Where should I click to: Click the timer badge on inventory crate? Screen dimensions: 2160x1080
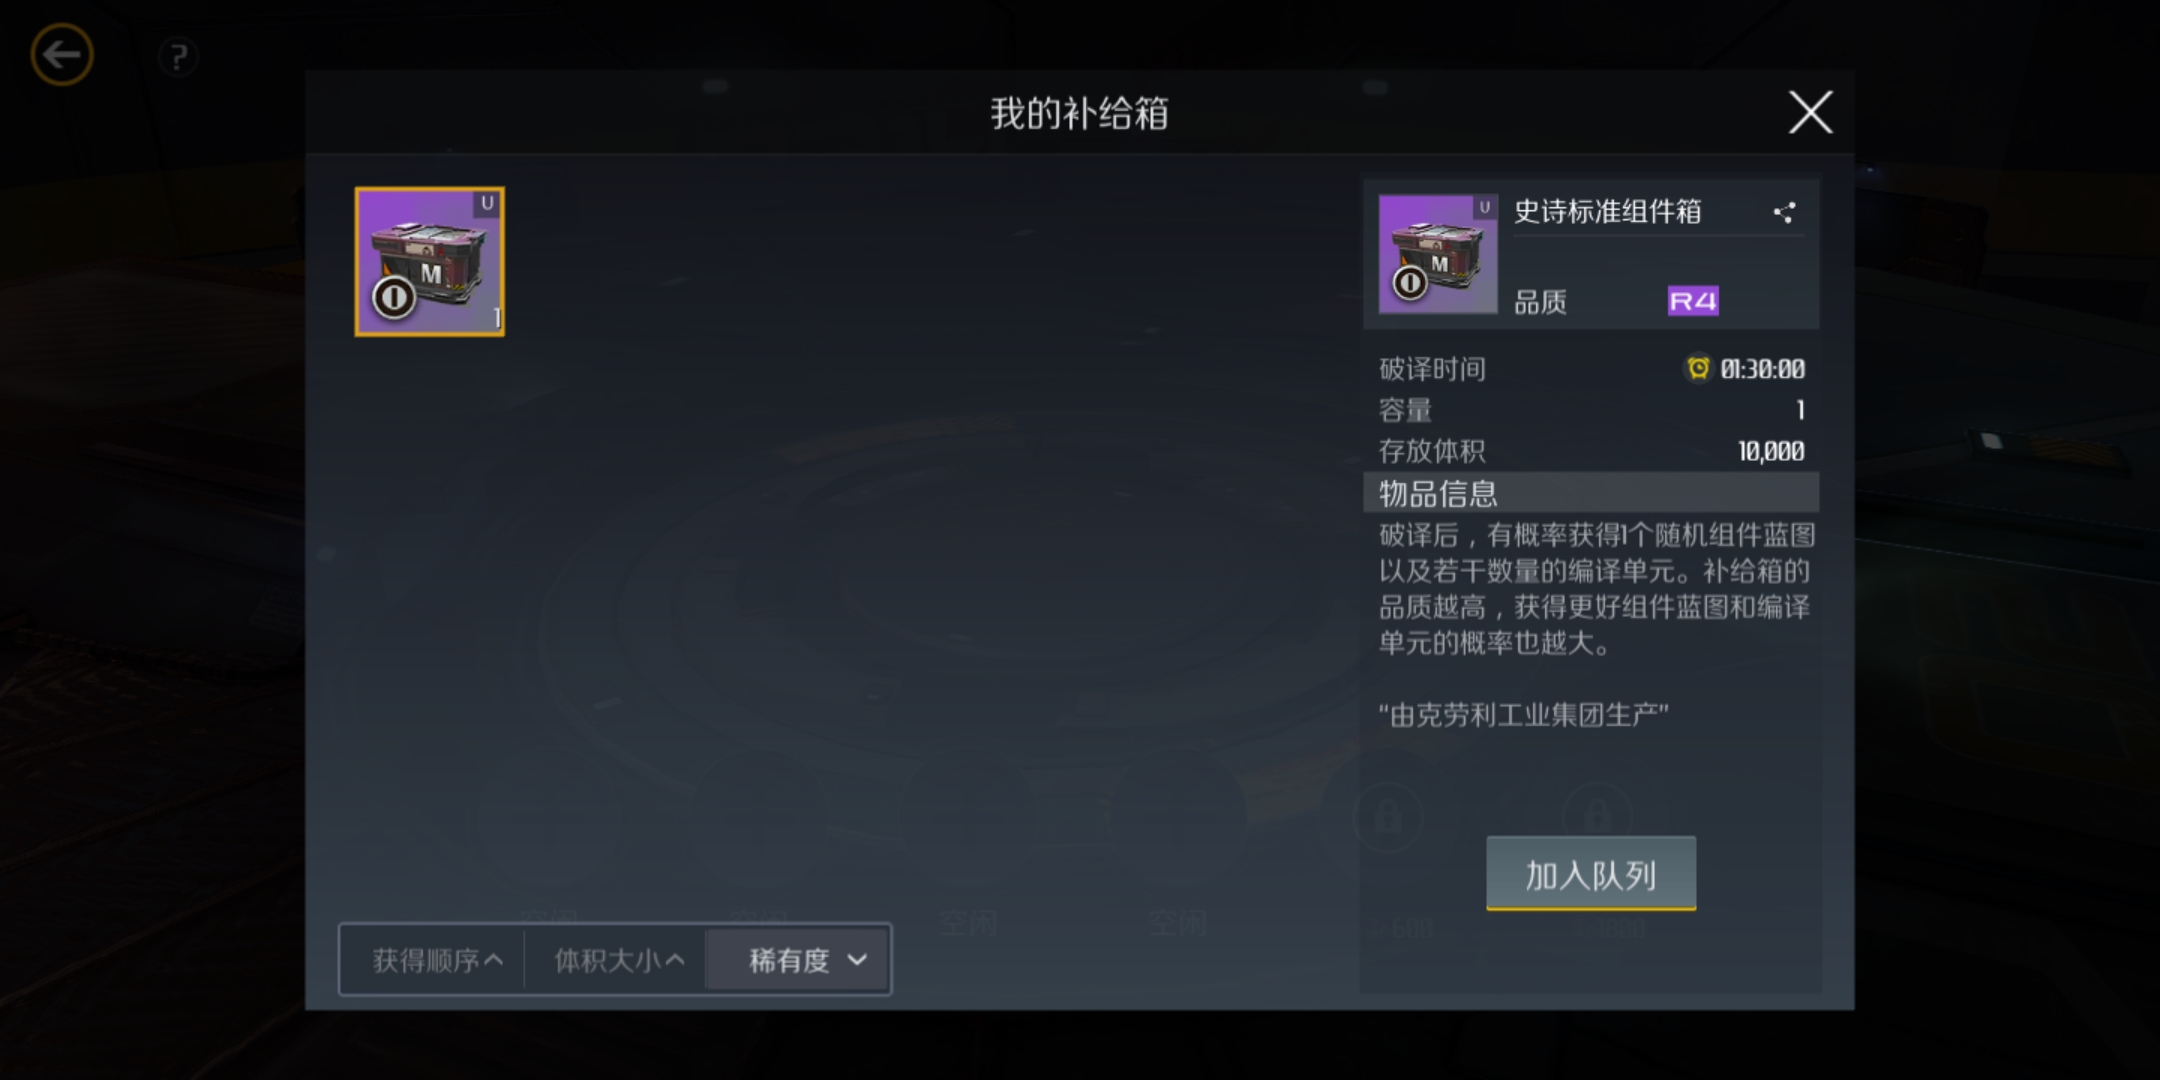pyautogui.click(x=394, y=297)
